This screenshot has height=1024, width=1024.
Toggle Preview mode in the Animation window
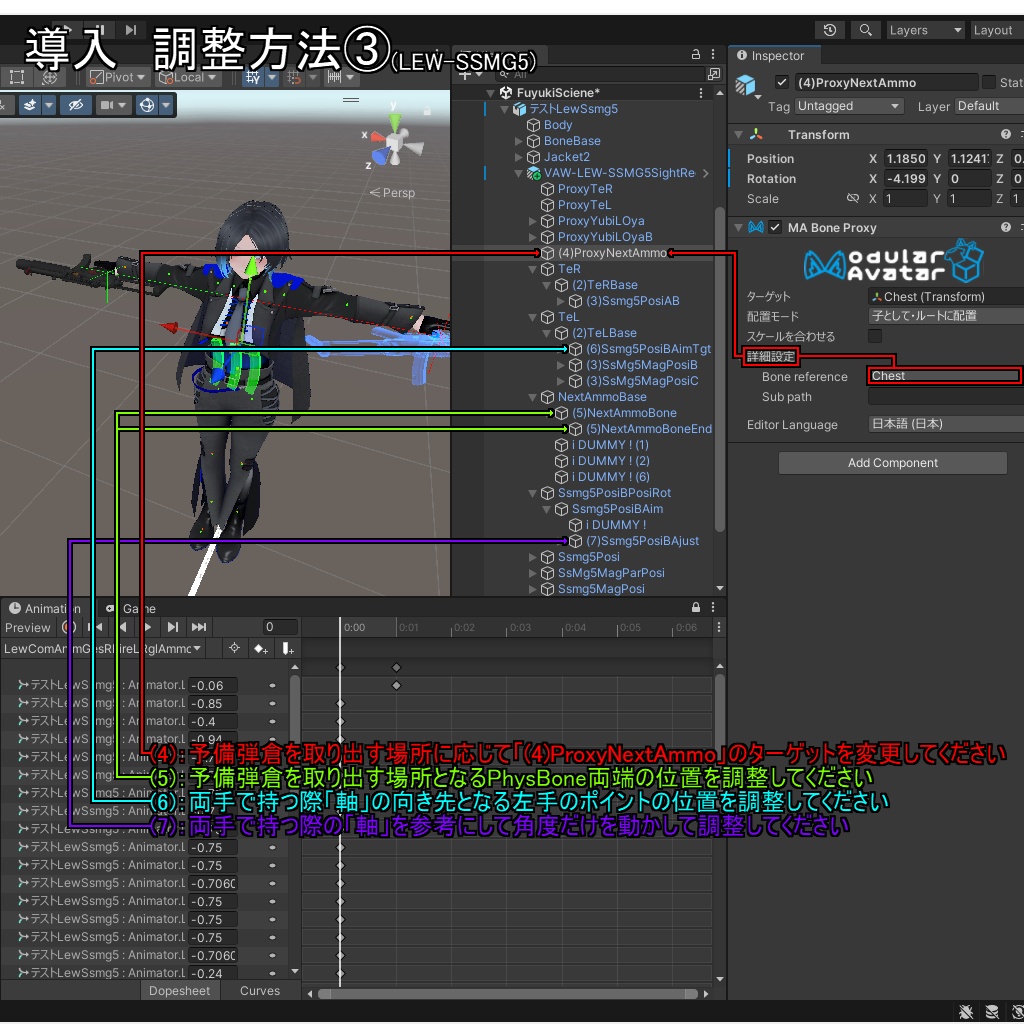[x=27, y=628]
